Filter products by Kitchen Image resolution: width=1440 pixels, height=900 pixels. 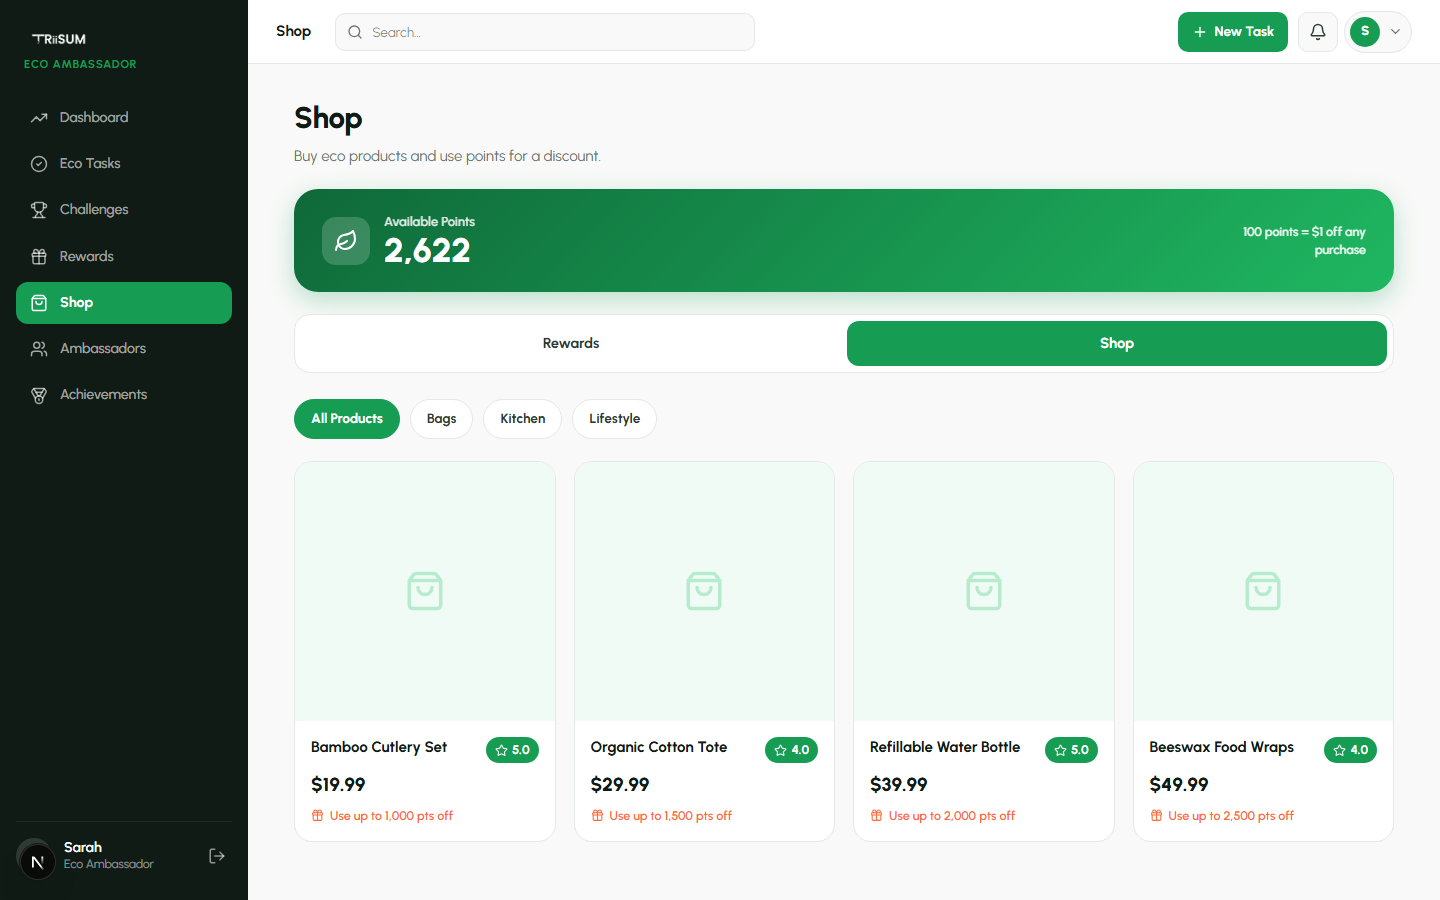point(522,419)
